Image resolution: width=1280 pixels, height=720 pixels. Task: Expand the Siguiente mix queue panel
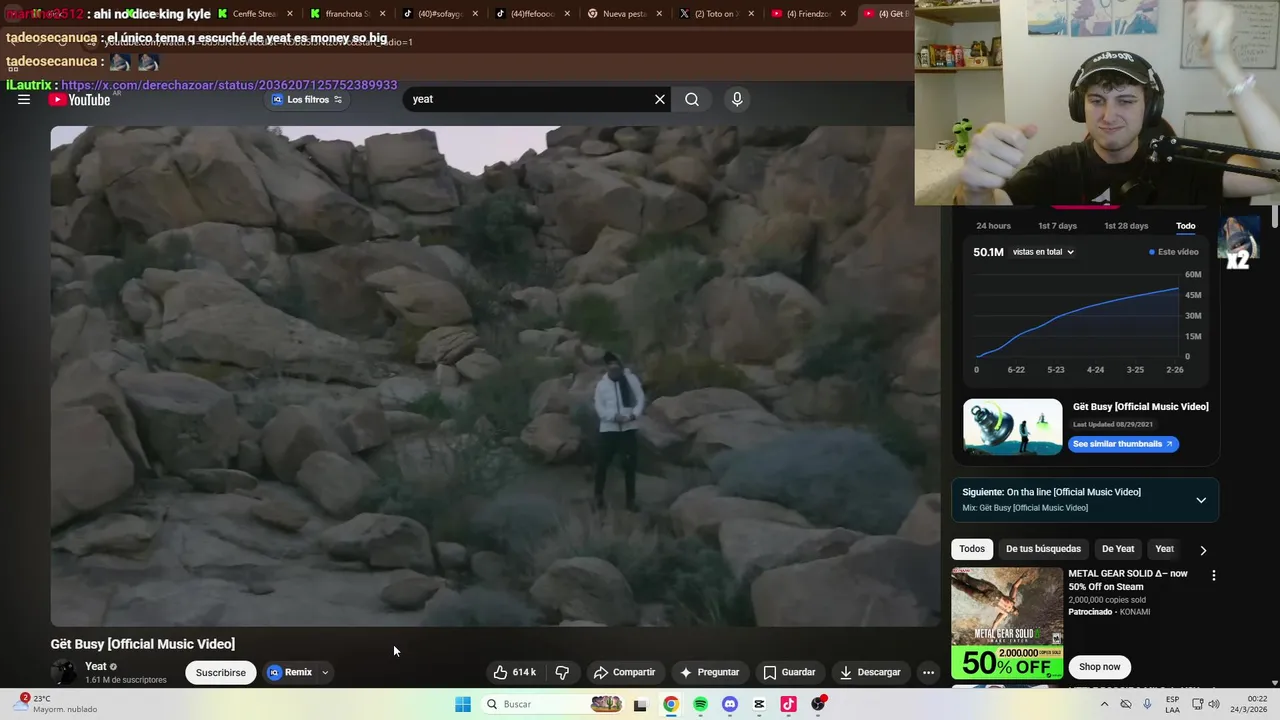point(1201,500)
